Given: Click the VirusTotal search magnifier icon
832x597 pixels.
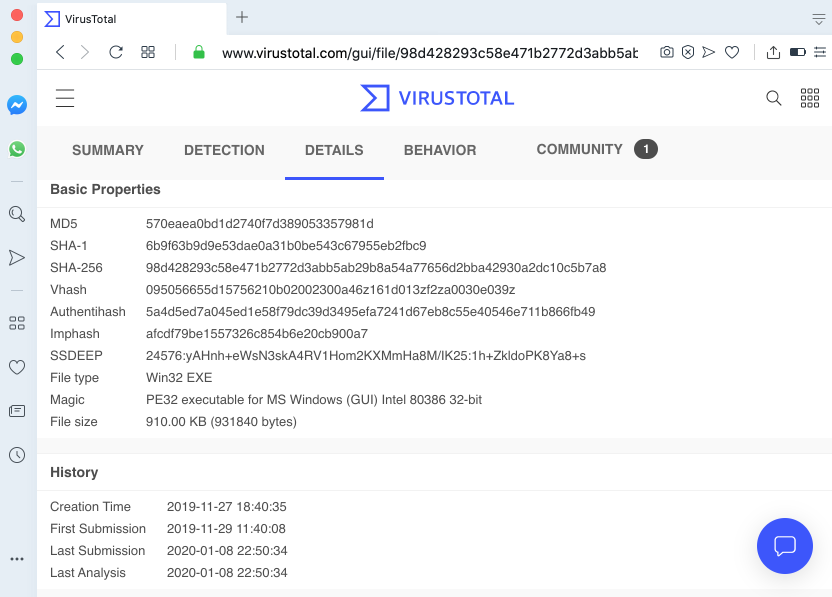Looking at the screenshot, I should pos(774,98).
